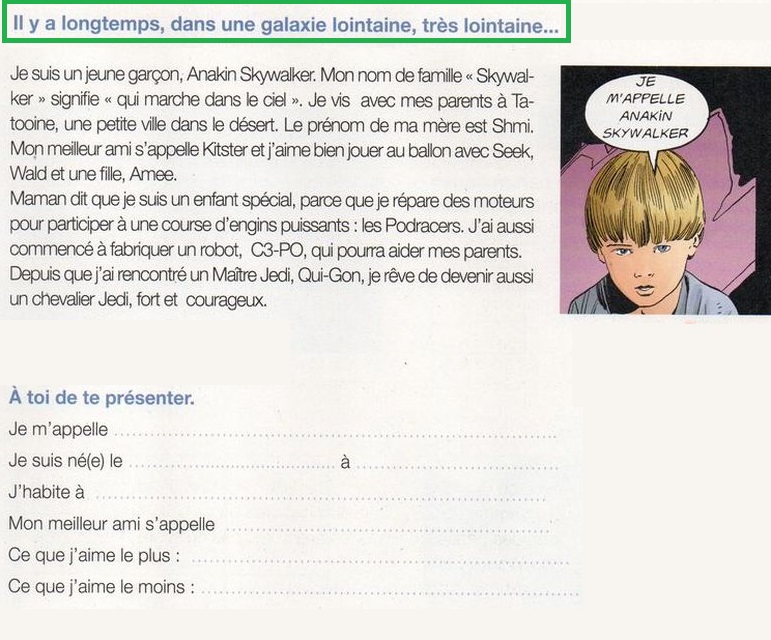The width and height of the screenshot is (771, 640).
Task: Click the Anakin Skywalker comic image
Action: [x=665, y=190]
